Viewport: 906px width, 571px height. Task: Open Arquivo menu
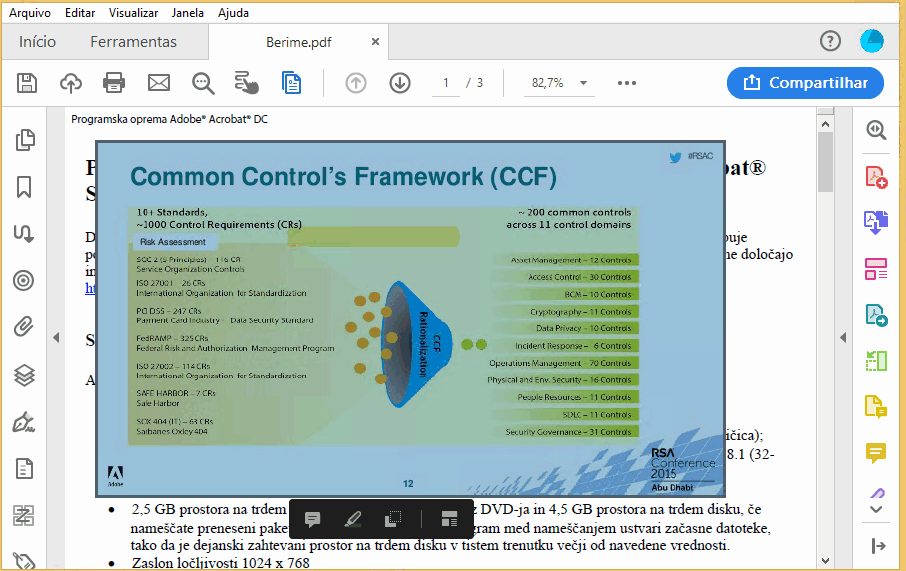(x=29, y=13)
